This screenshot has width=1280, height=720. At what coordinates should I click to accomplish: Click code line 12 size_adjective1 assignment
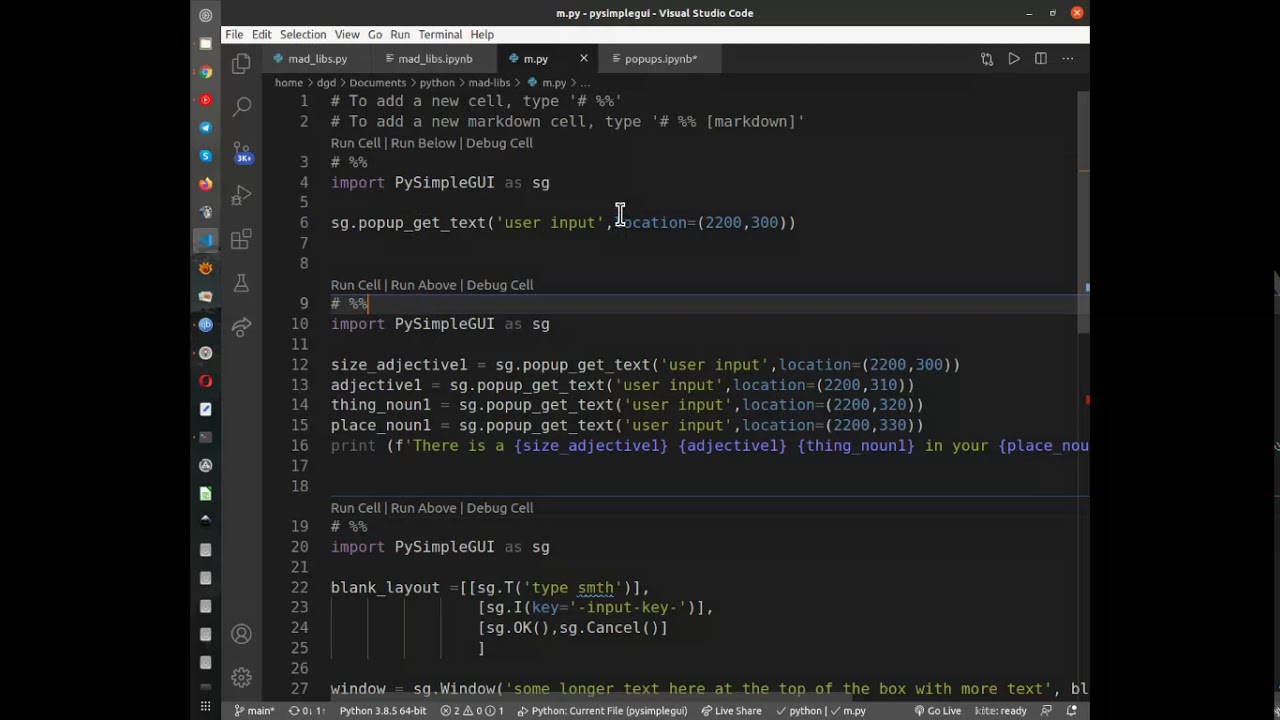pyautogui.click(x=645, y=365)
